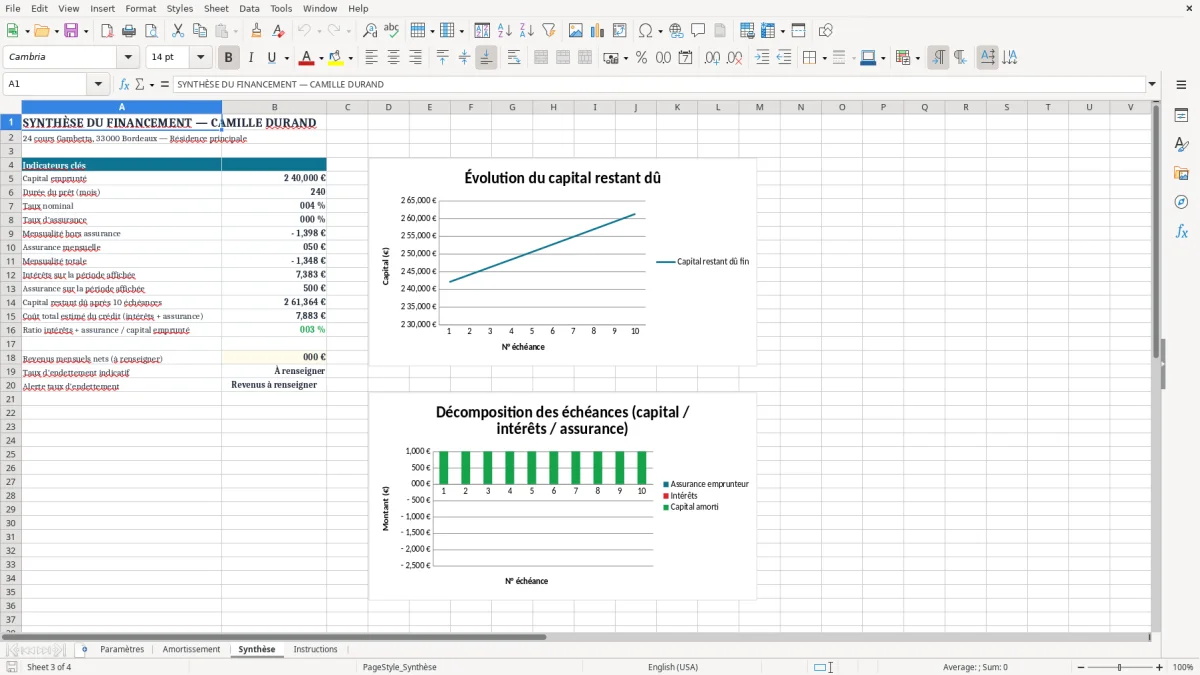Increase indent icon
This screenshot has height=675, width=1200.
pyautogui.click(x=762, y=58)
